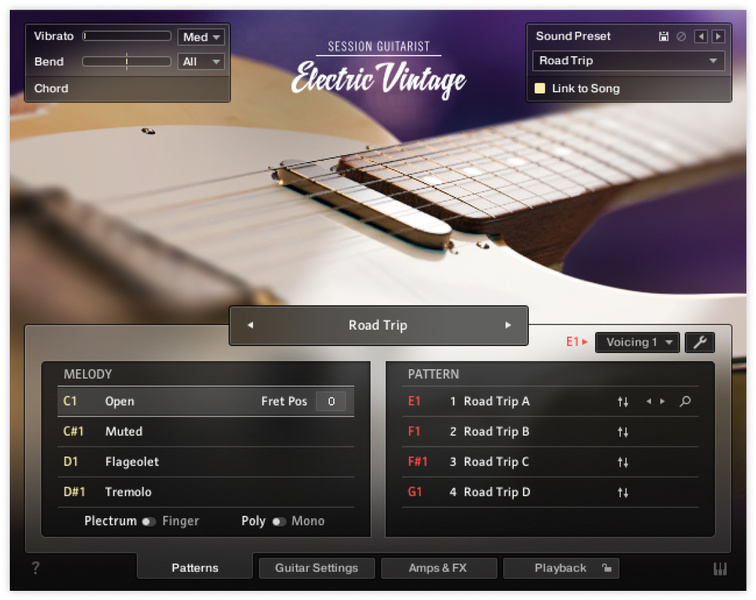The width and height of the screenshot is (756, 600).
Task: Select previous song with left arrow
Action: pos(250,325)
